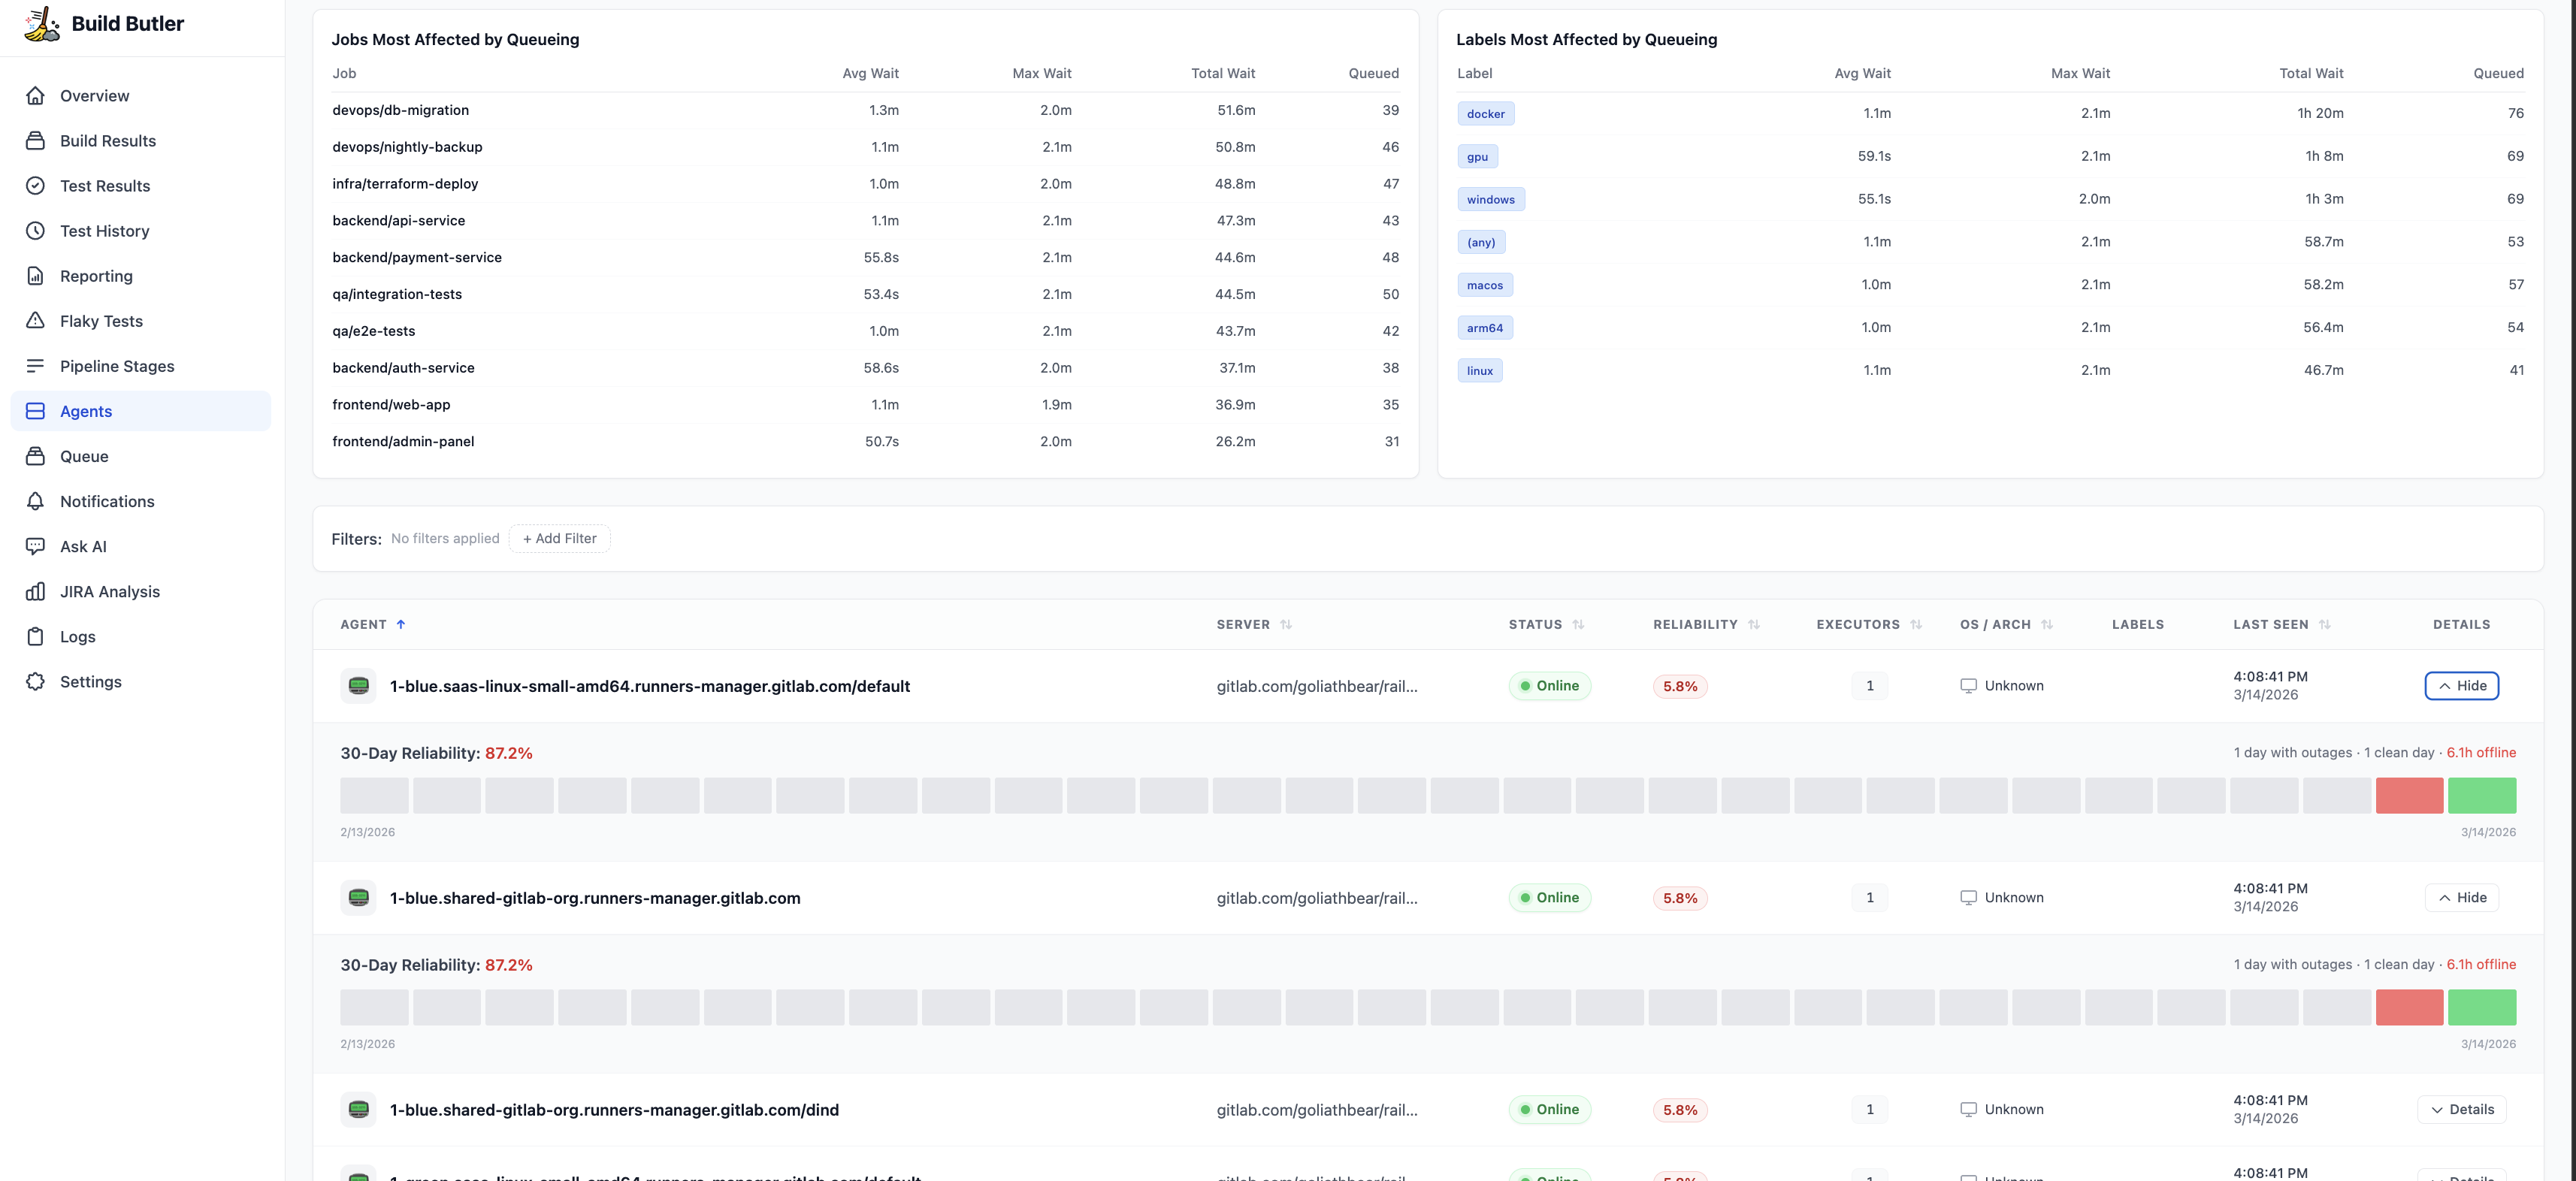This screenshot has width=2576, height=1181.
Task: Collapse details for saas-linux-small-amd64 agent
Action: click(2461, 686)
